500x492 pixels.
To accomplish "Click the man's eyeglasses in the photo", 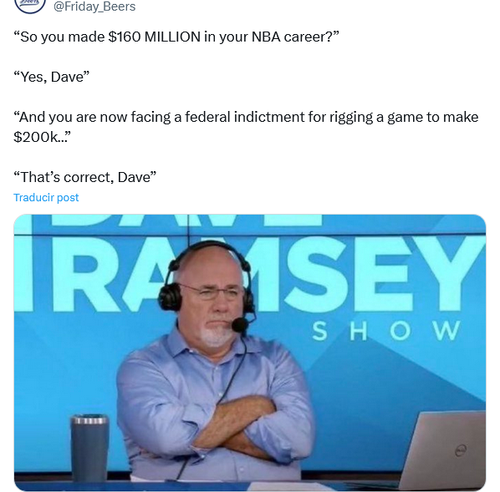I will 212,292.
